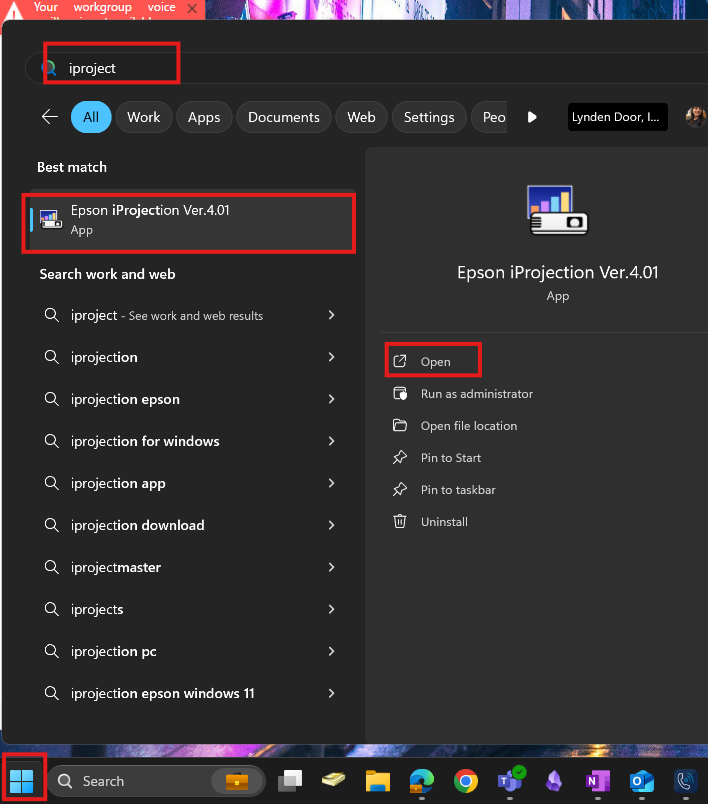Show more filter tabs with play arrow
Viewport: 708px width, 804px height.
(532, 117)
